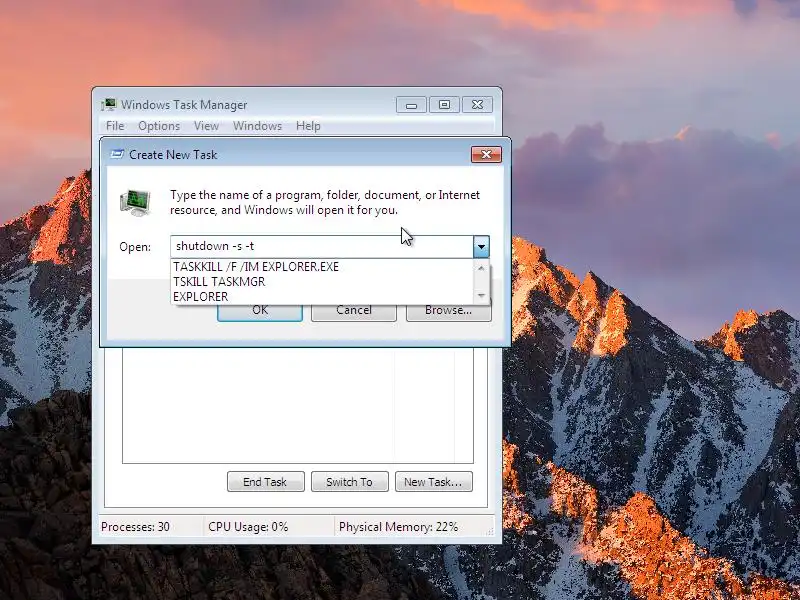Viewport: 800px width, 600px height.
Task: Click the dropdown list scroll up arrow
Action: tap(481, 268)
